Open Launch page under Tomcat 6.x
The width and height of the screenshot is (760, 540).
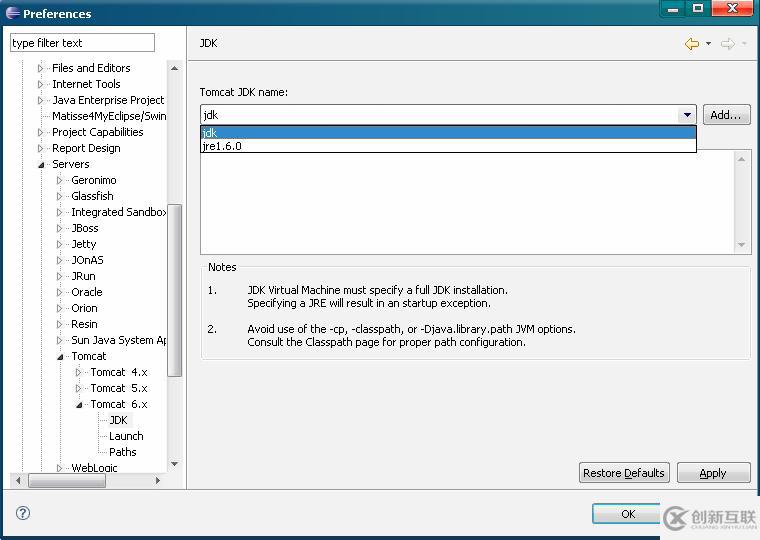pyautogui.click(x=126, y=436)
